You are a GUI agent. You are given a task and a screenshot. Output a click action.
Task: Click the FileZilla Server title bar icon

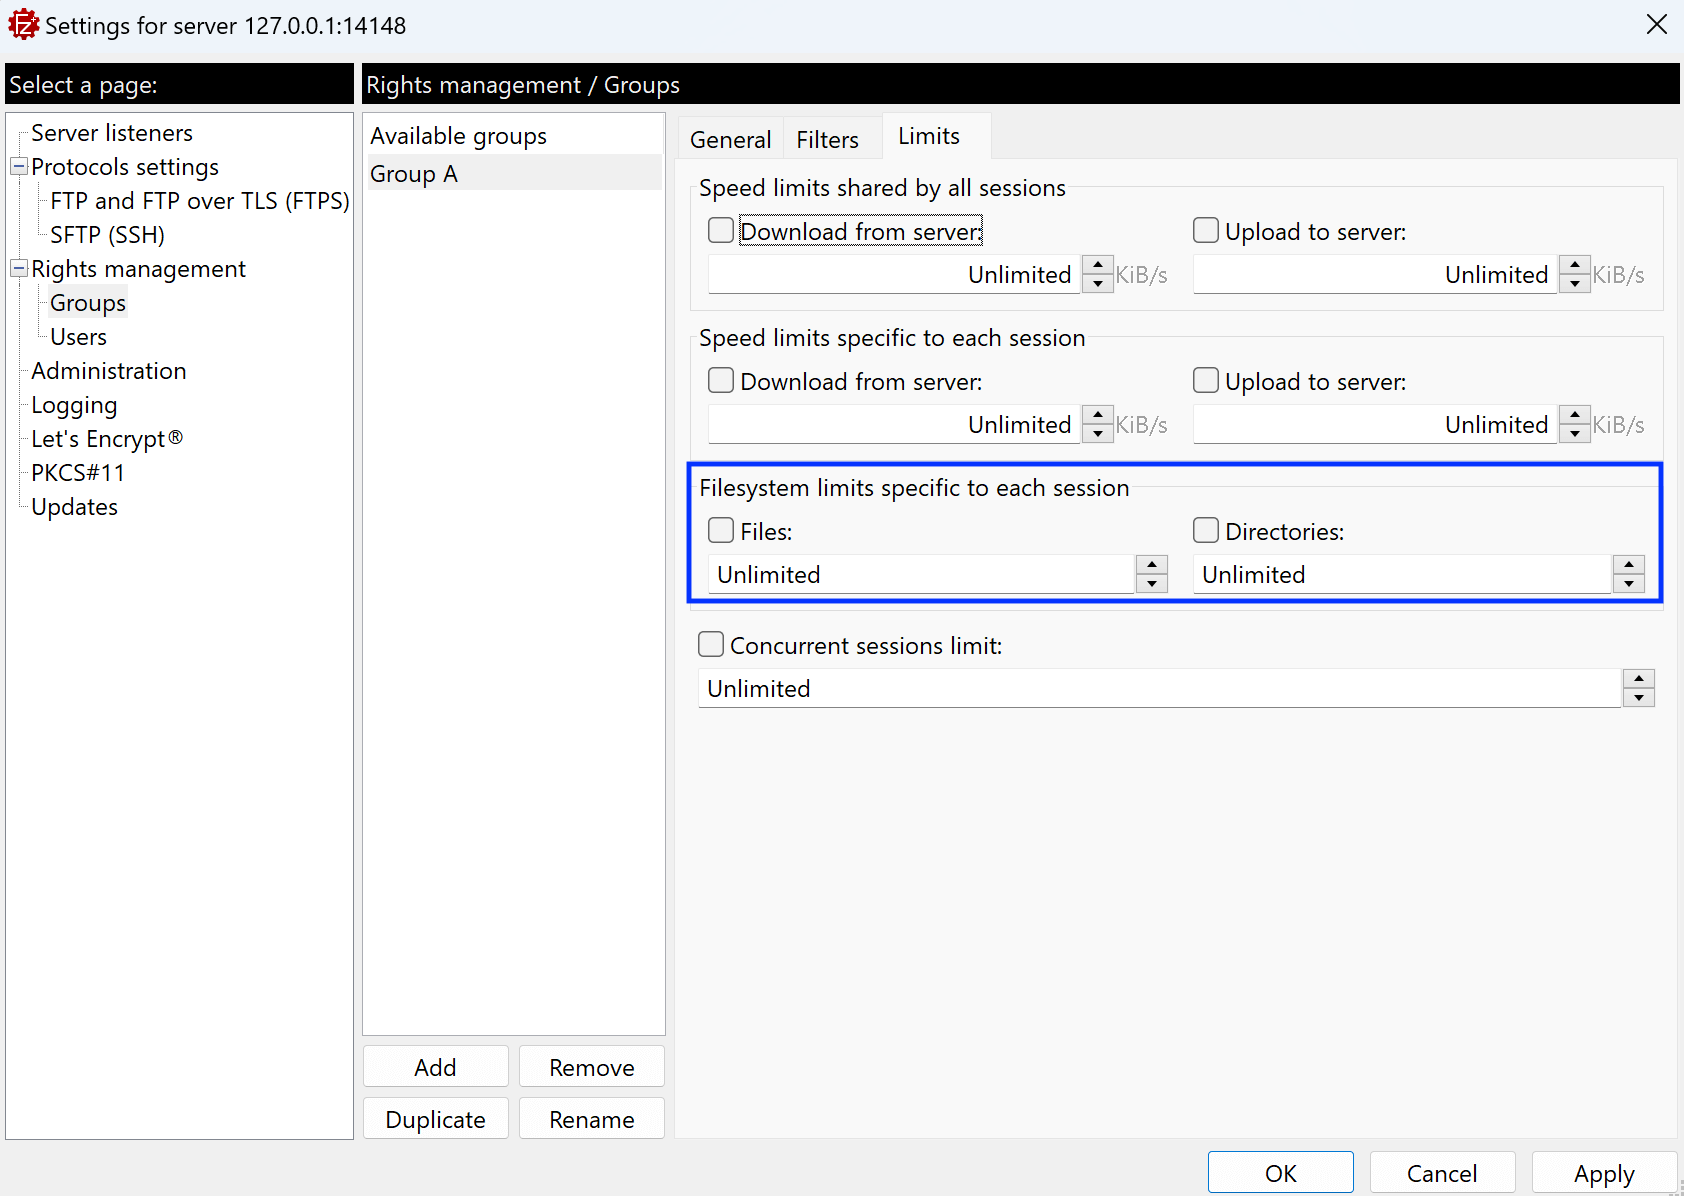coord(23,25)
